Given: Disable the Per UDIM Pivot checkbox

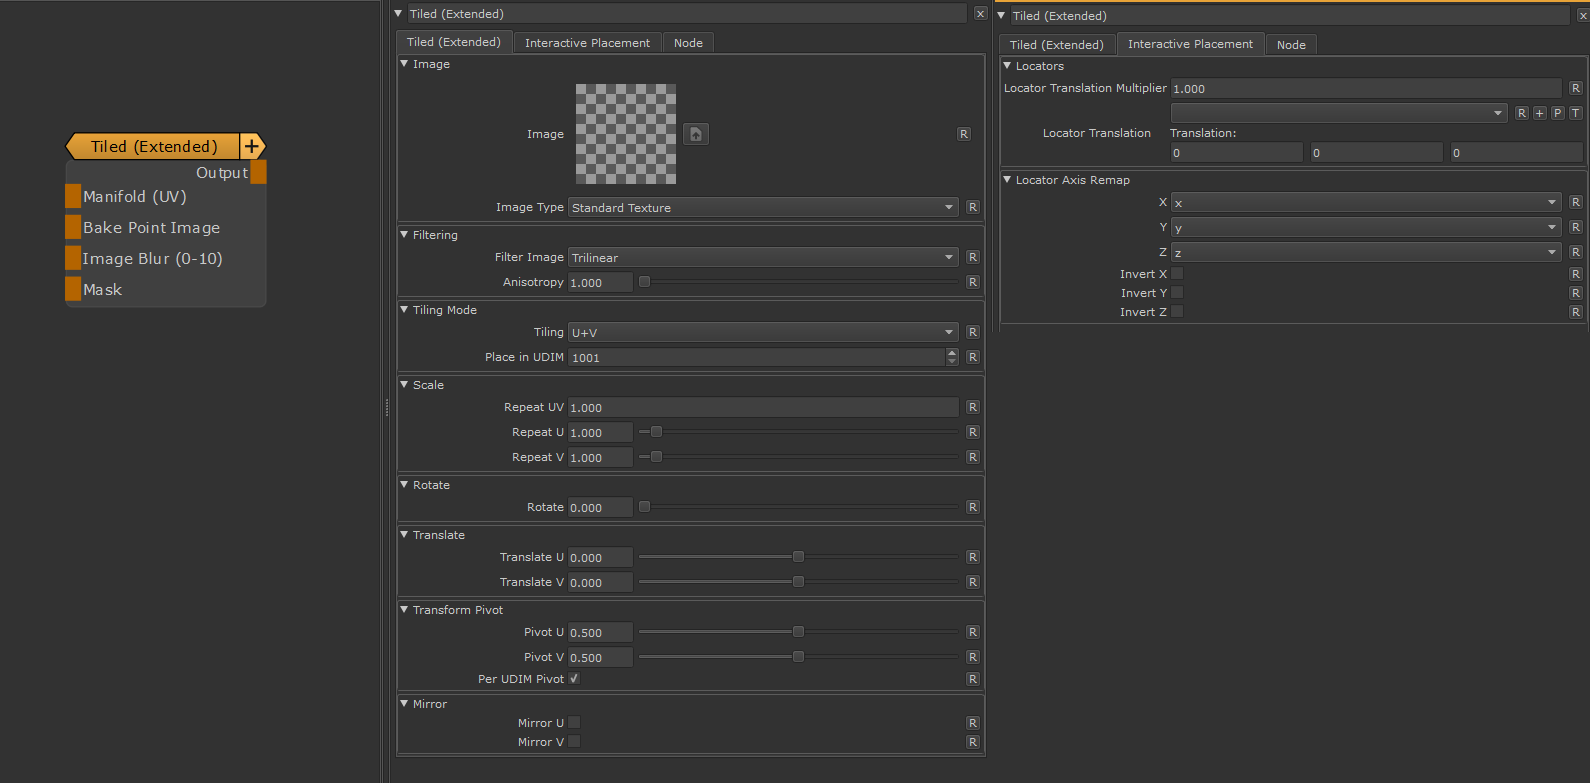Looking at the screenshot, I should (x=574, y=679).
